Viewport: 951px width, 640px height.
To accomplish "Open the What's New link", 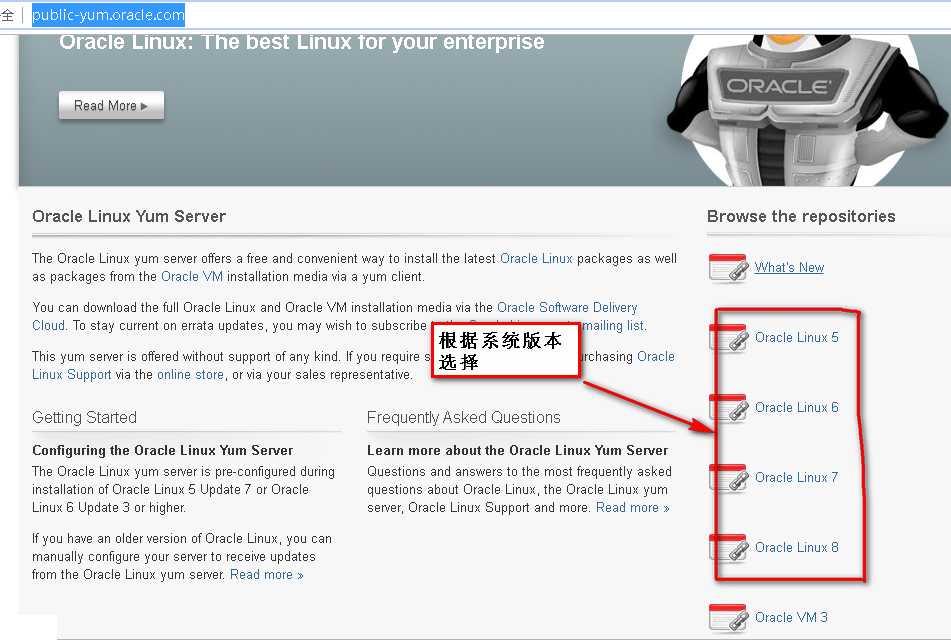I will (x=789, y=268).
